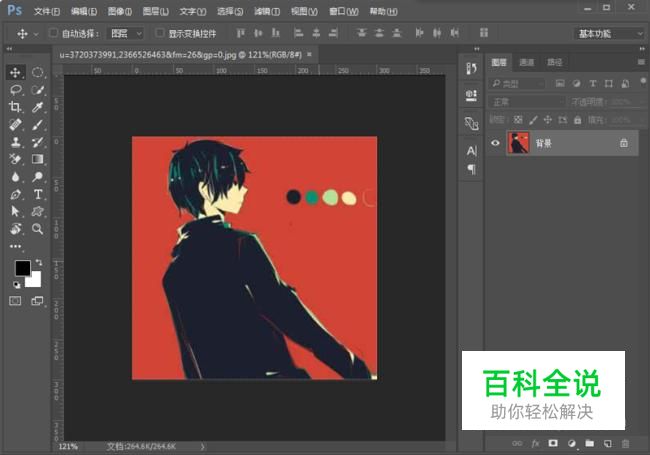Toggle the layer filter on/off switch
Screen dimensions: 650x455
click(x=643, y=81)
